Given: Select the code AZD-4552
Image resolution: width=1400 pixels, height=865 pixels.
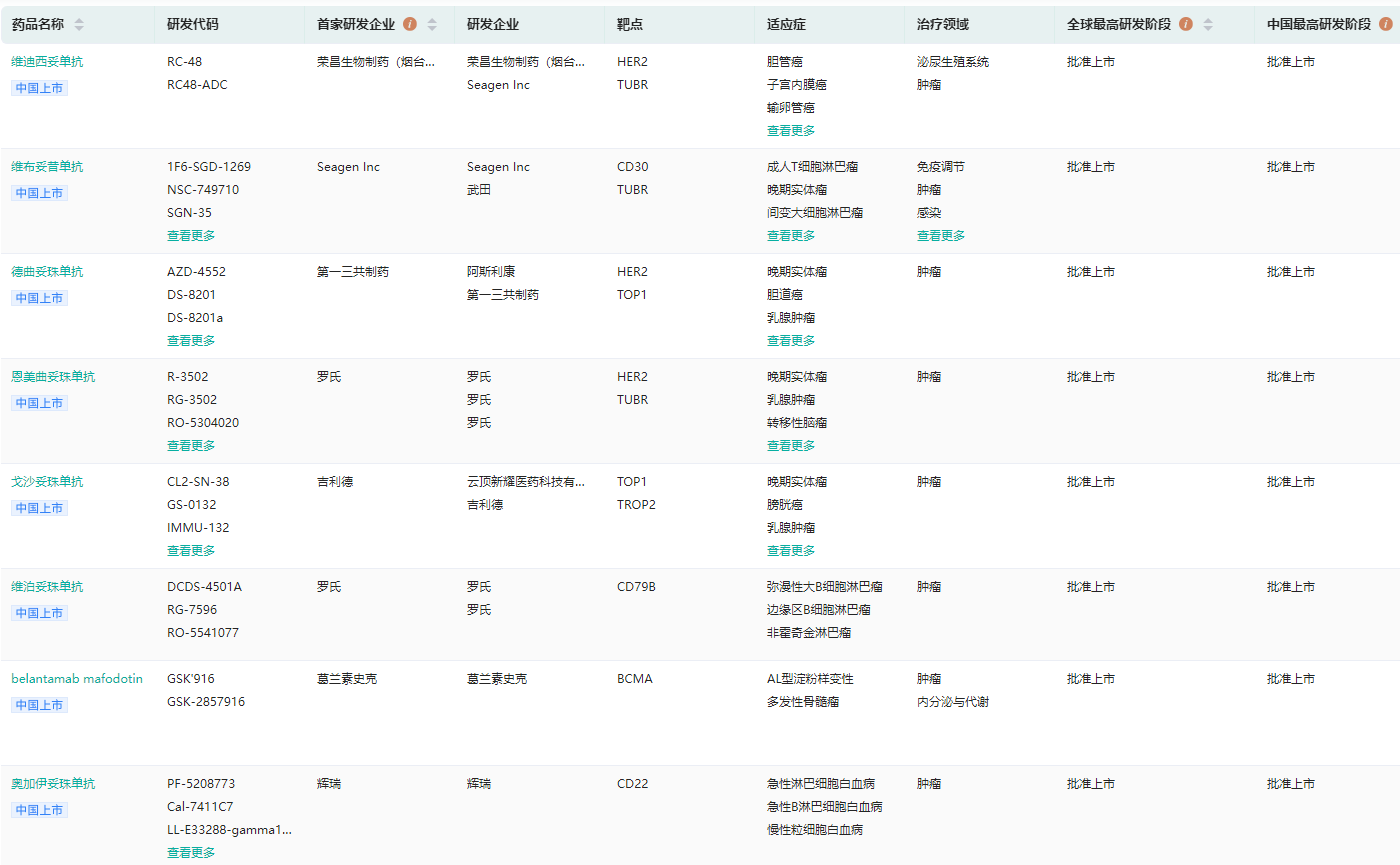Looking at the screenshot, I should 196,272.
